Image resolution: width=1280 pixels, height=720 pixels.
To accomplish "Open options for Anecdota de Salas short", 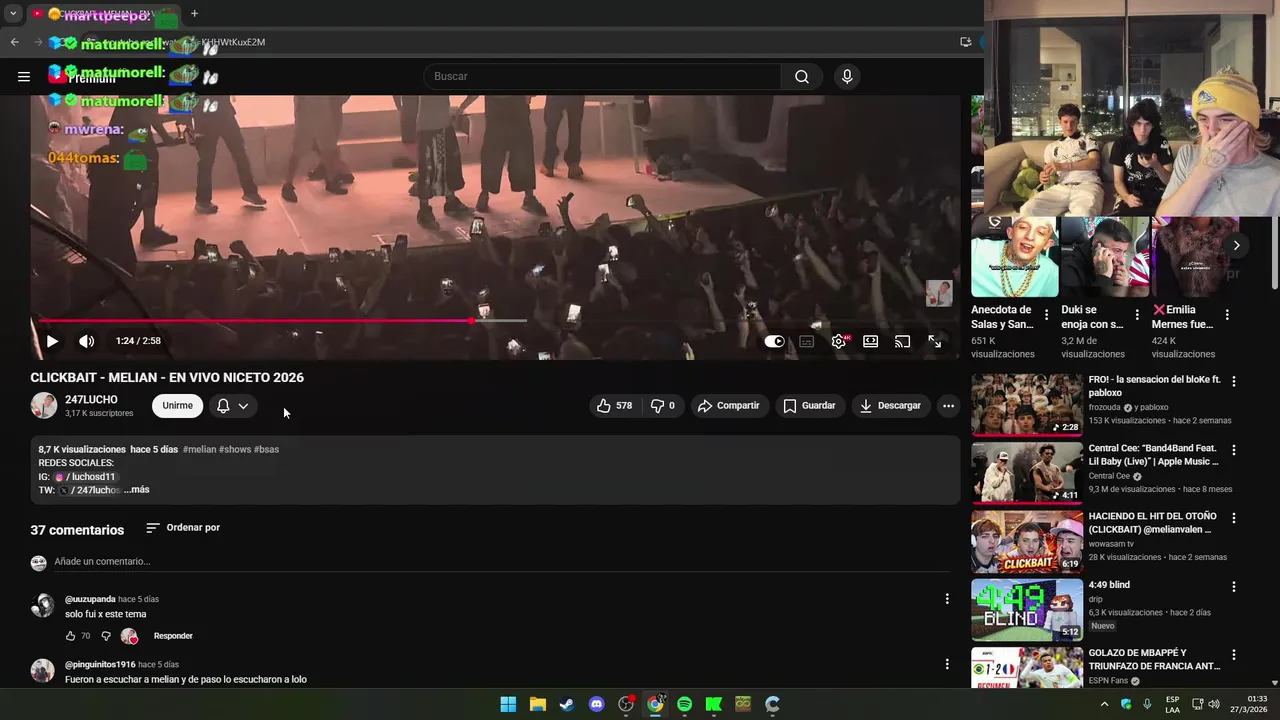I will 1047,314.
